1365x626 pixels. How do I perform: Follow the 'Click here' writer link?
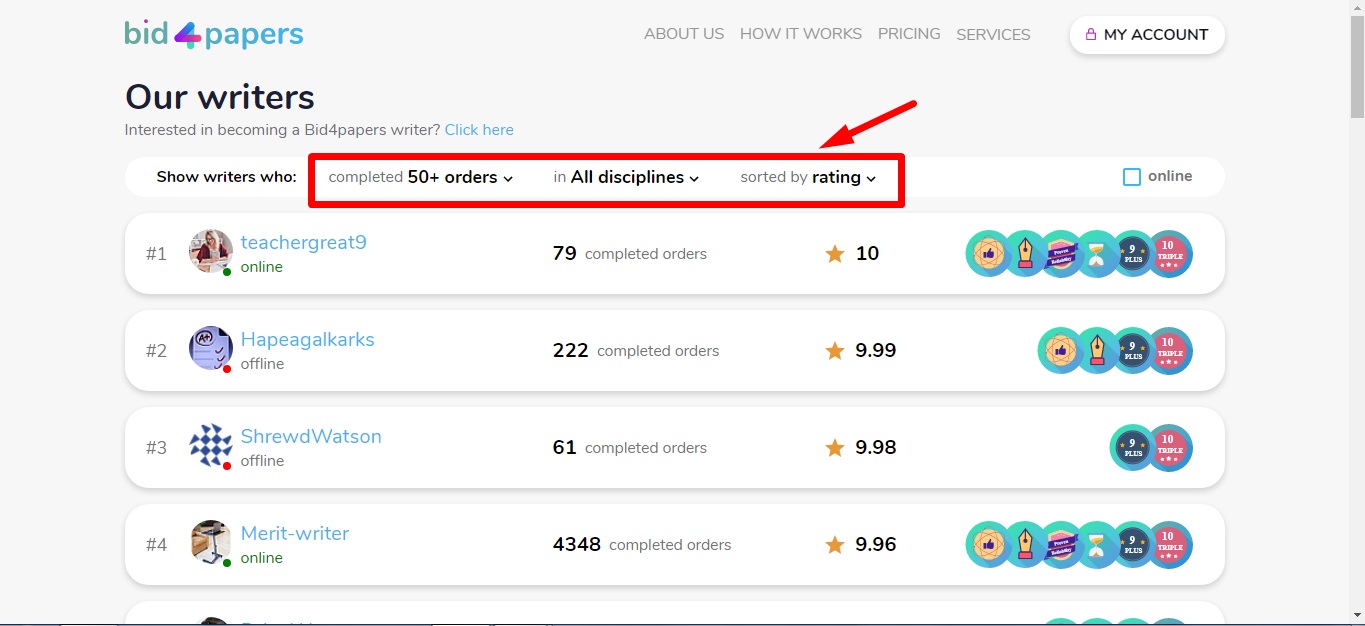pos(479,130)
